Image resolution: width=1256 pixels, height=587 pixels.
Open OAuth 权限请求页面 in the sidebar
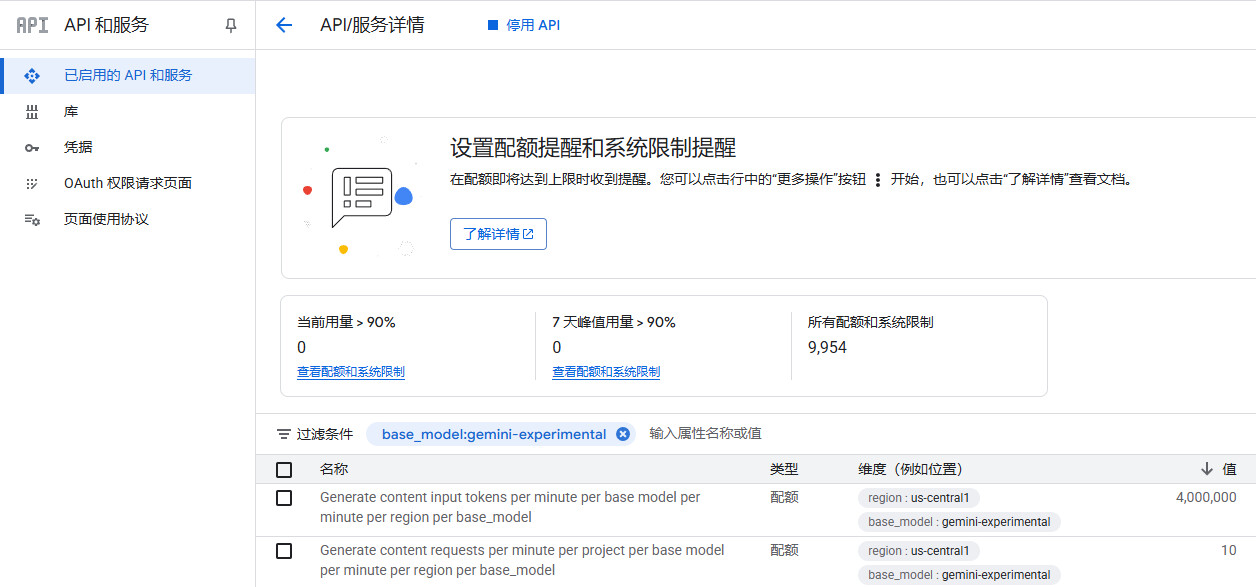127,184
